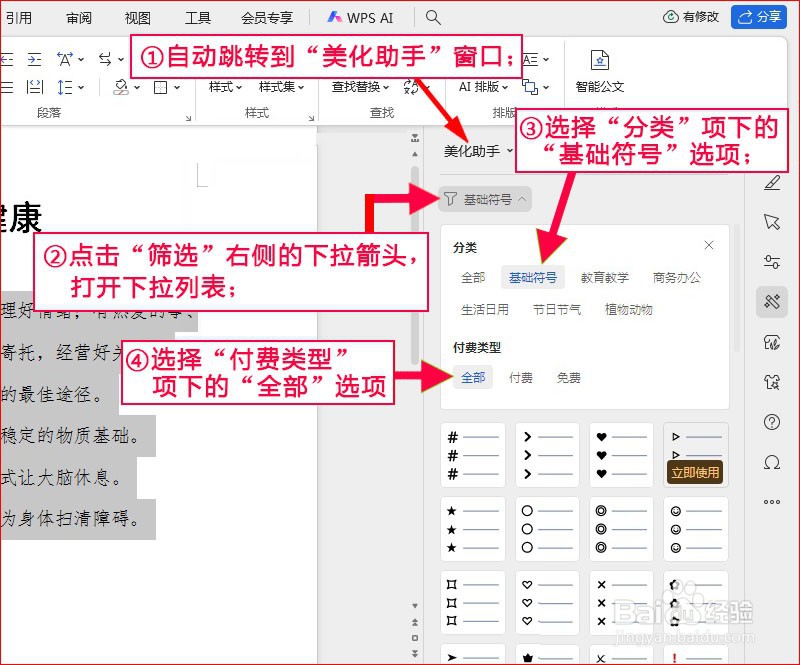Click the help question-mark icon in sidebar

771,422
